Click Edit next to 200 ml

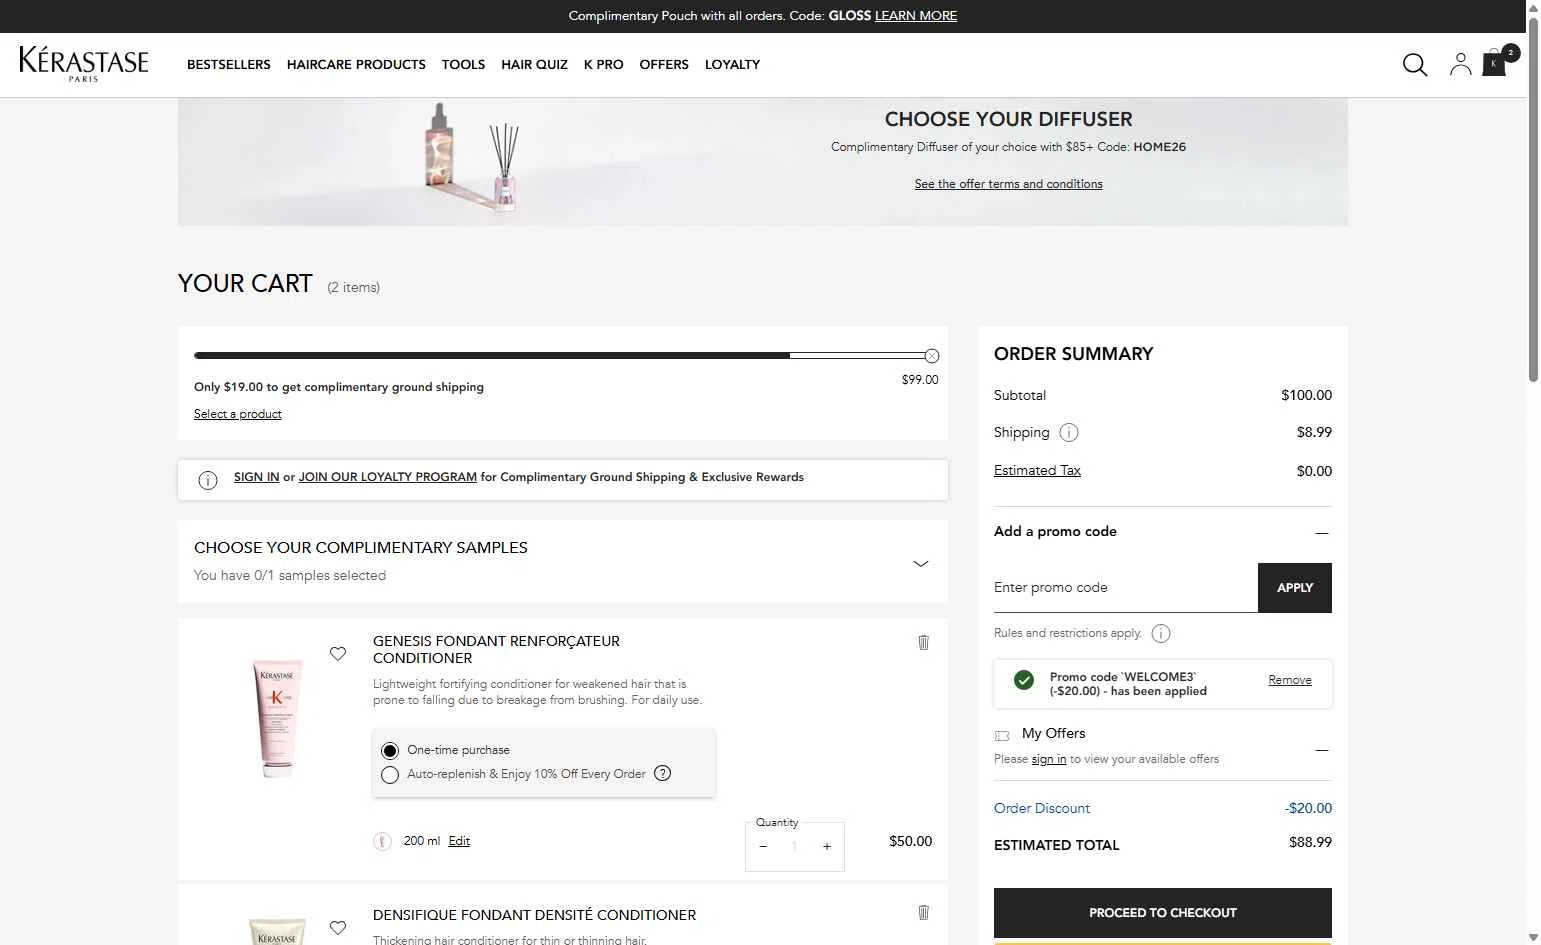click(x=459, y=841)
